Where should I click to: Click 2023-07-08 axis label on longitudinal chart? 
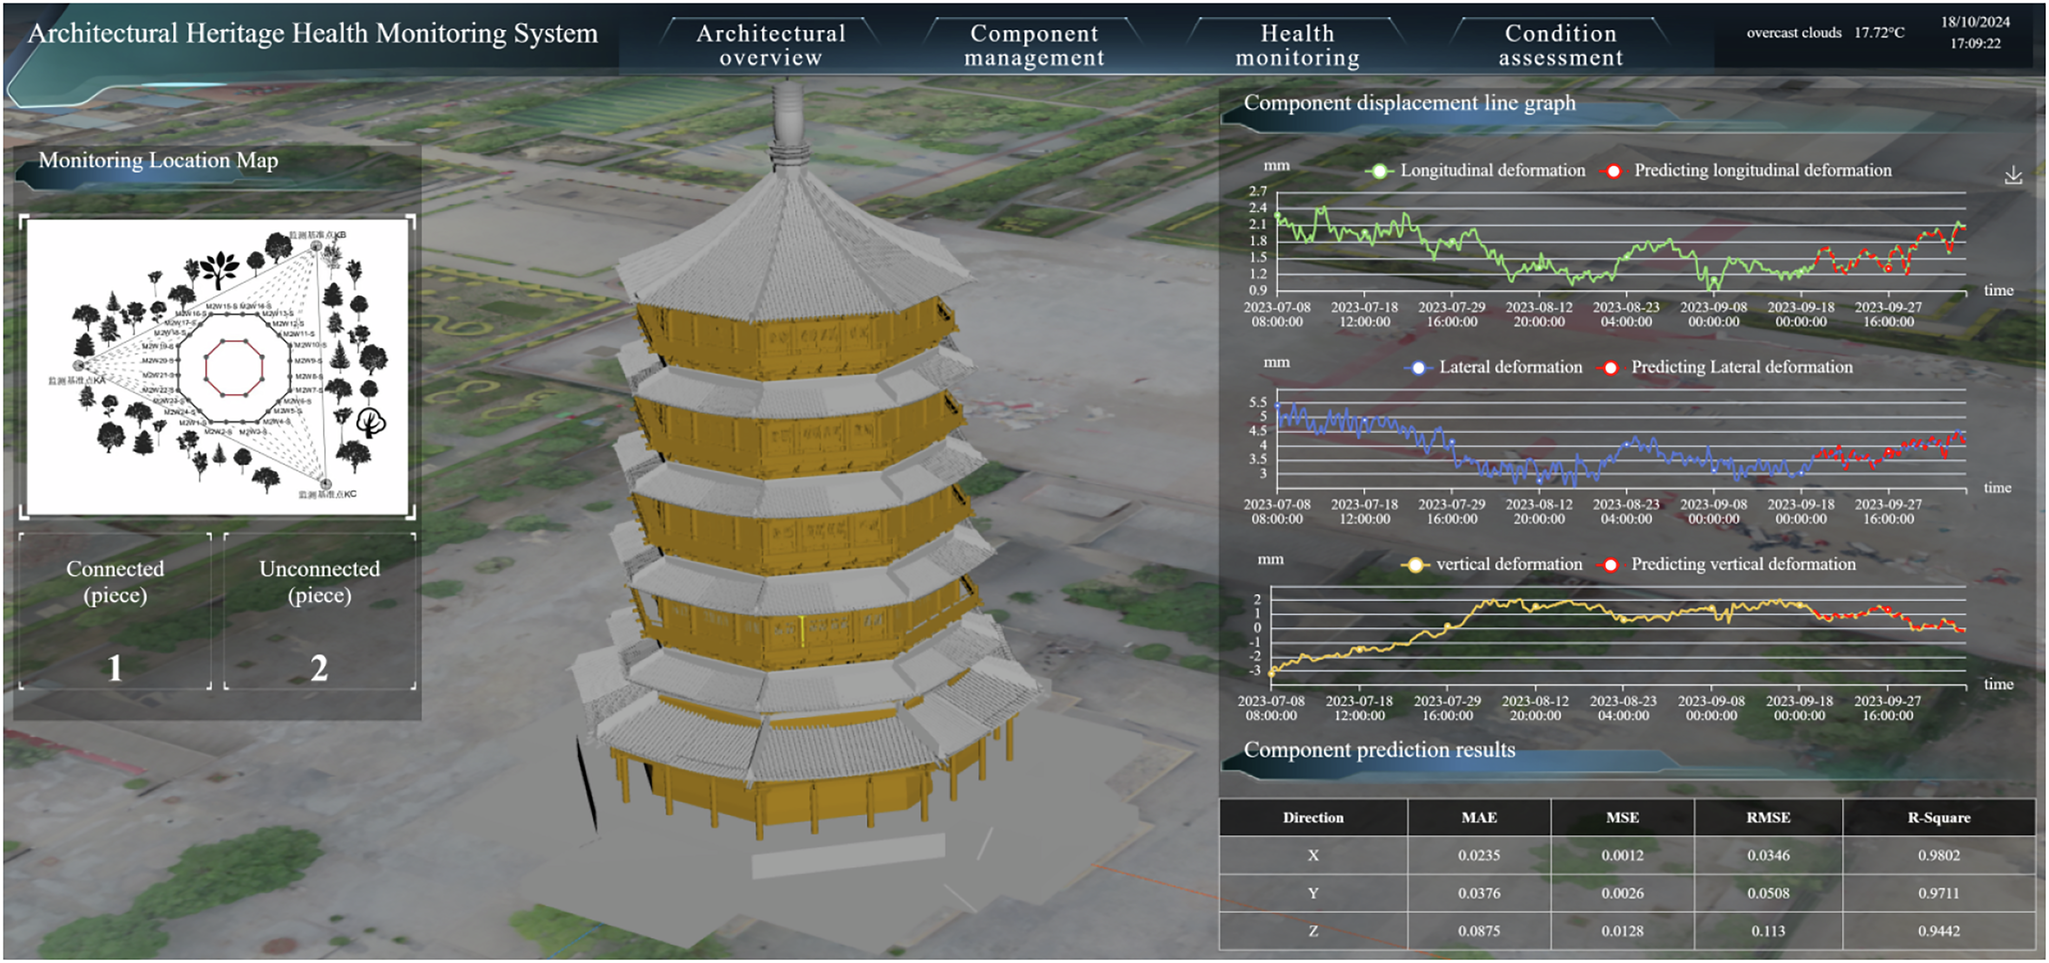[1277, 314]
